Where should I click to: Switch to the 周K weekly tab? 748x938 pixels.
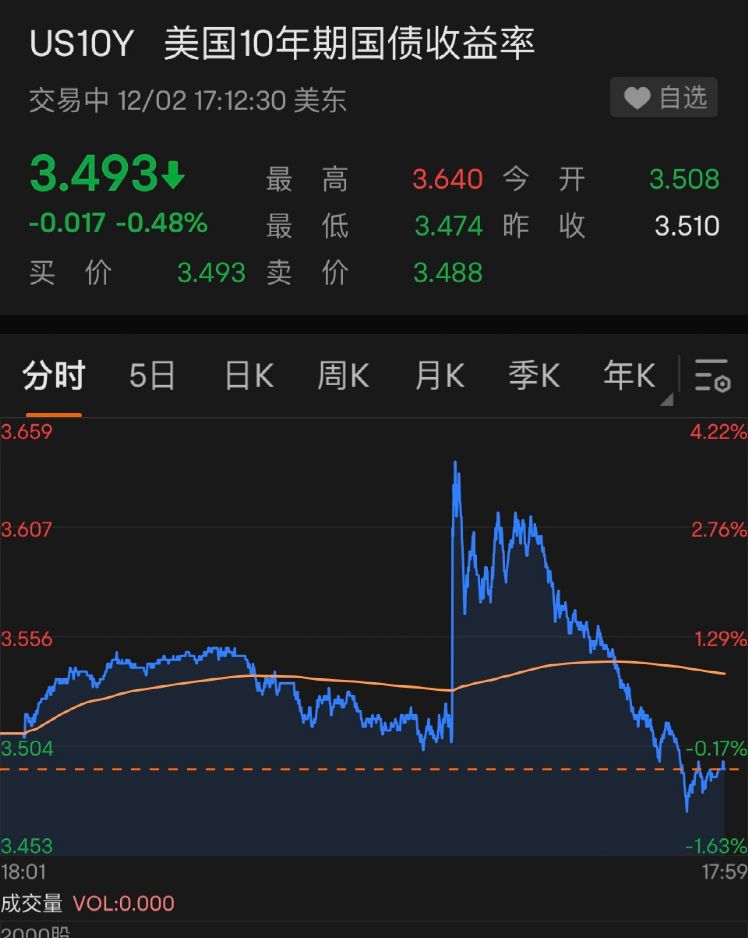click(343, 376)
